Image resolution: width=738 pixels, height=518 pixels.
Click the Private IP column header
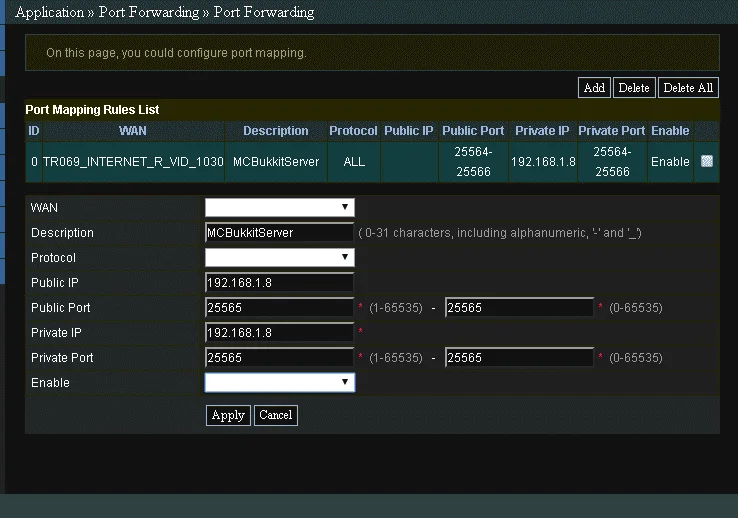point(543,131)
